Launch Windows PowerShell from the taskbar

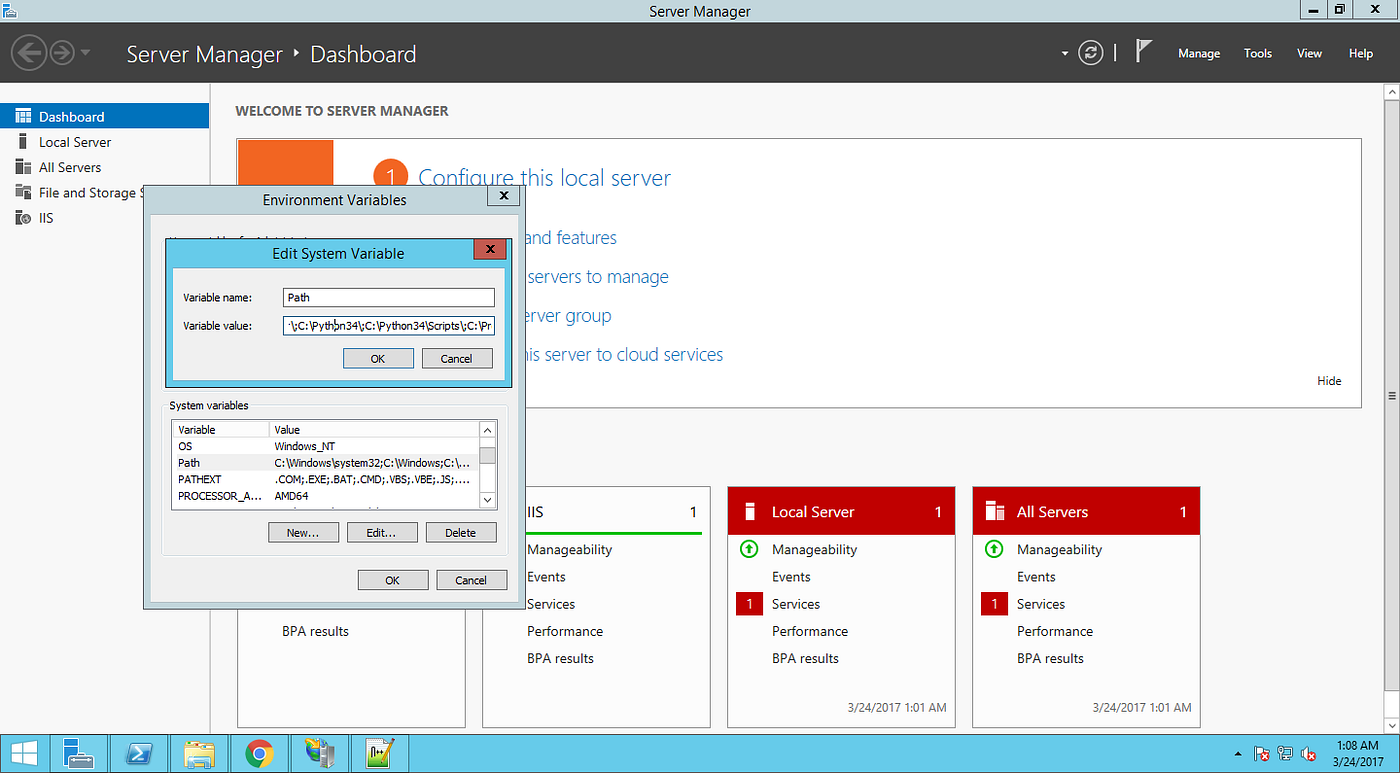[x=139, y=752]
